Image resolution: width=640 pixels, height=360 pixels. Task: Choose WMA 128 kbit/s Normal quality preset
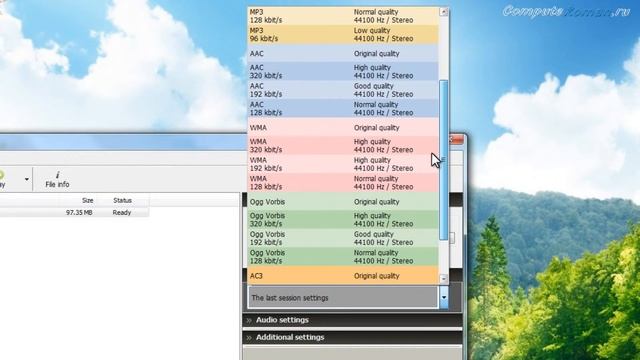coord(343,182)
